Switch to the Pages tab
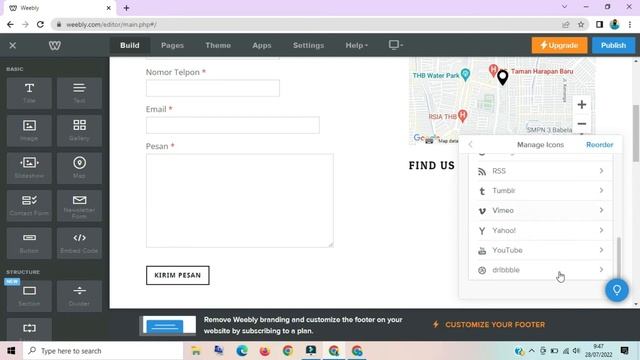 [172, 45]
